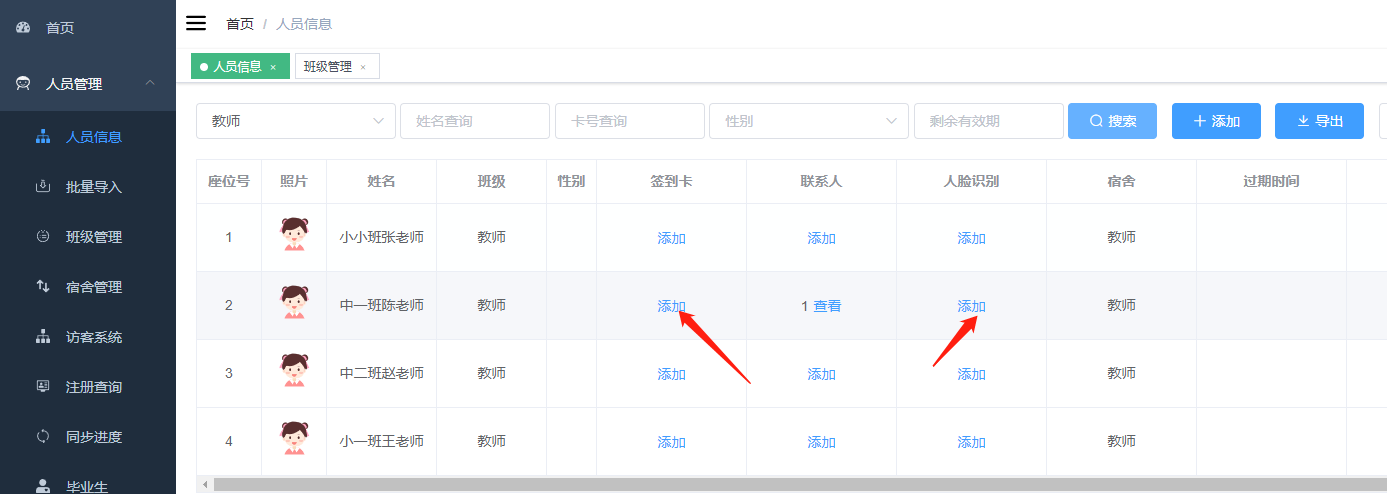
Task: Click 首页 in the breadcrumb
Action: pos(240,24)
